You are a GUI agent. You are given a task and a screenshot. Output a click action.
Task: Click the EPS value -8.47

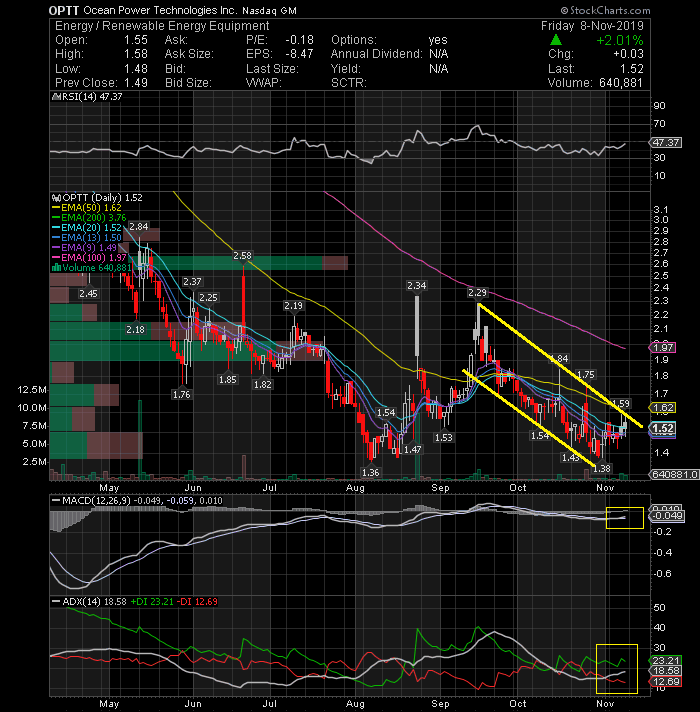[x=299, y=54]
